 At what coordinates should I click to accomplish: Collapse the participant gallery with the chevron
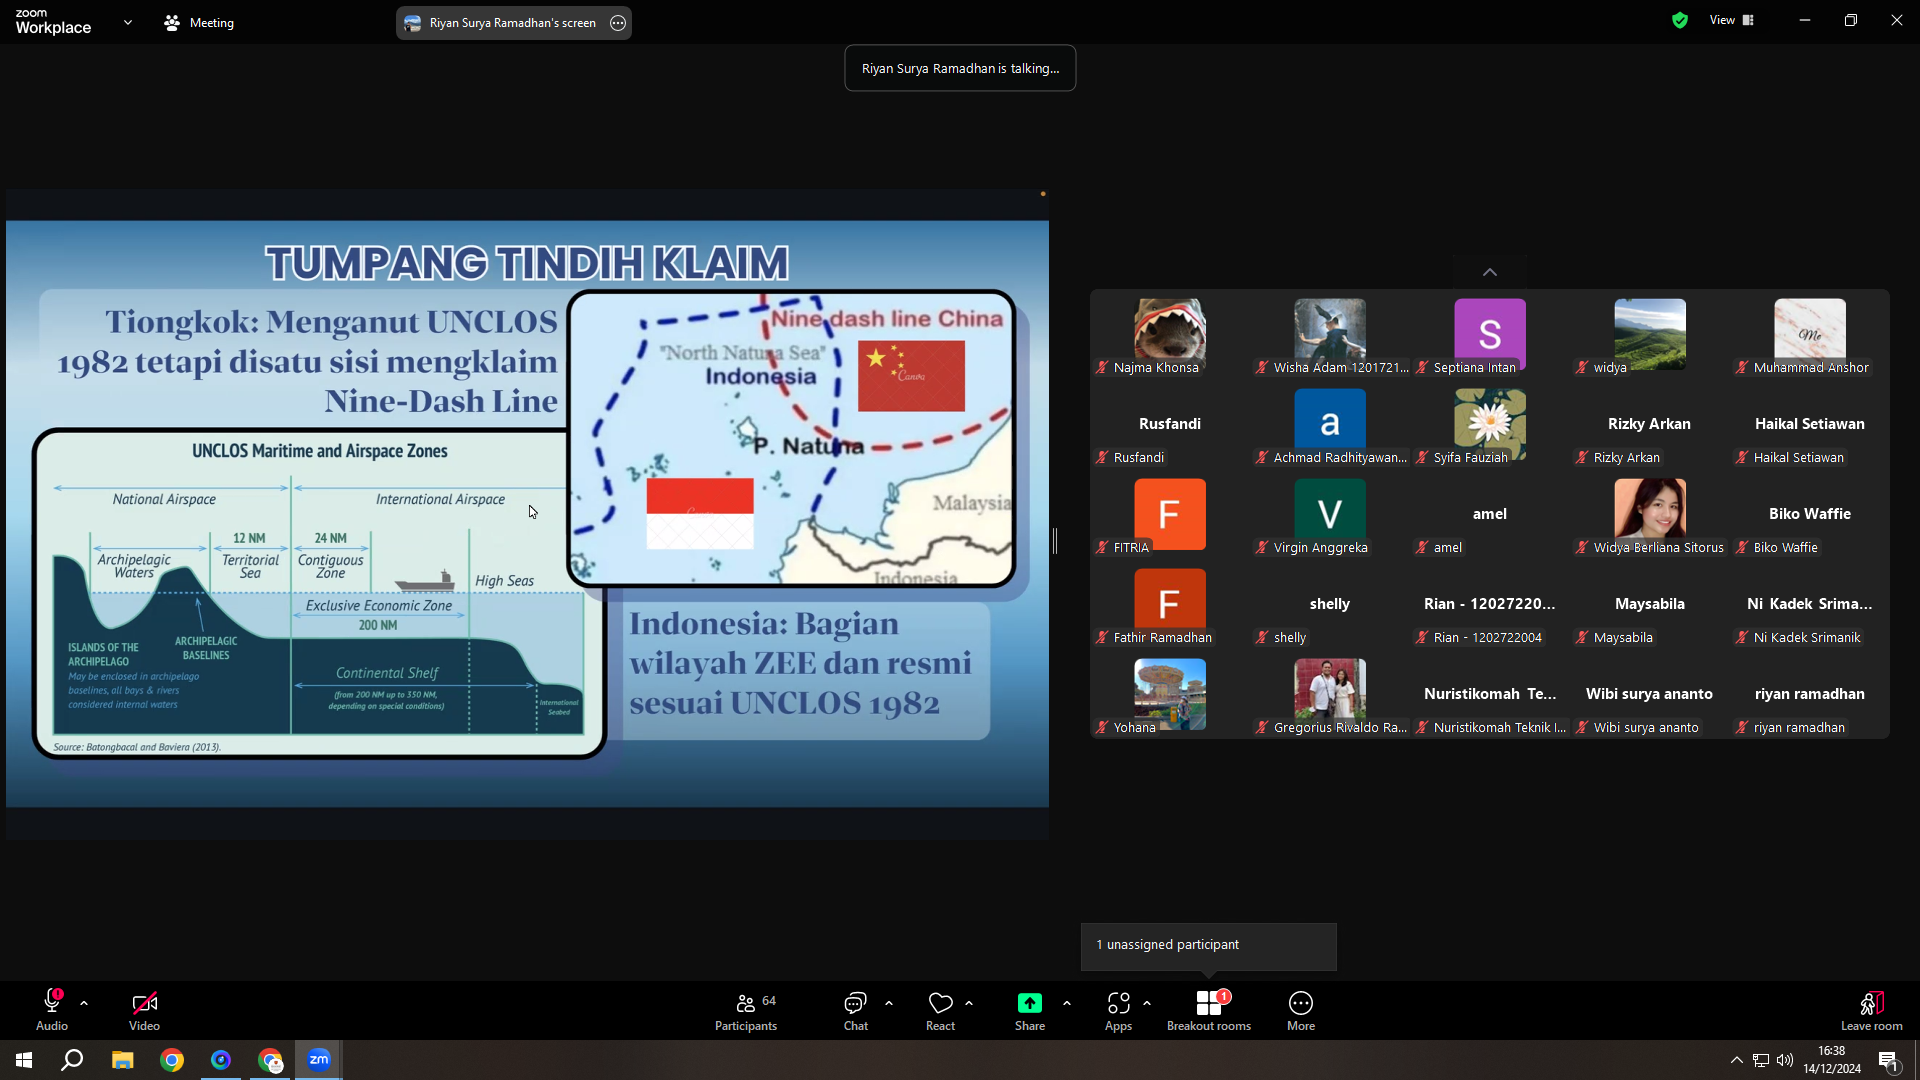[1490, 272]
